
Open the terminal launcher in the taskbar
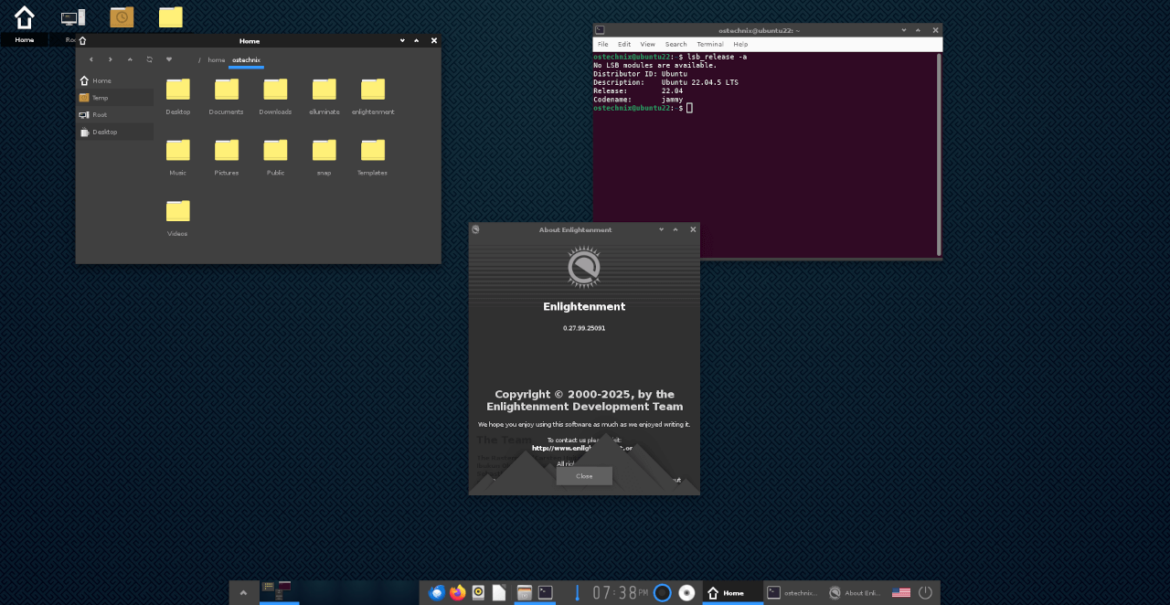tap(544, 592)
